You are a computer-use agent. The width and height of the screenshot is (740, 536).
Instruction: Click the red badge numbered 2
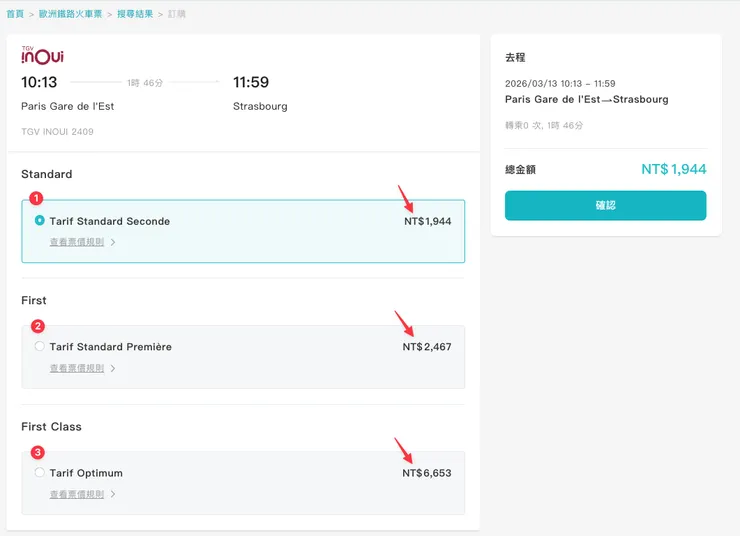click(38, 325)
